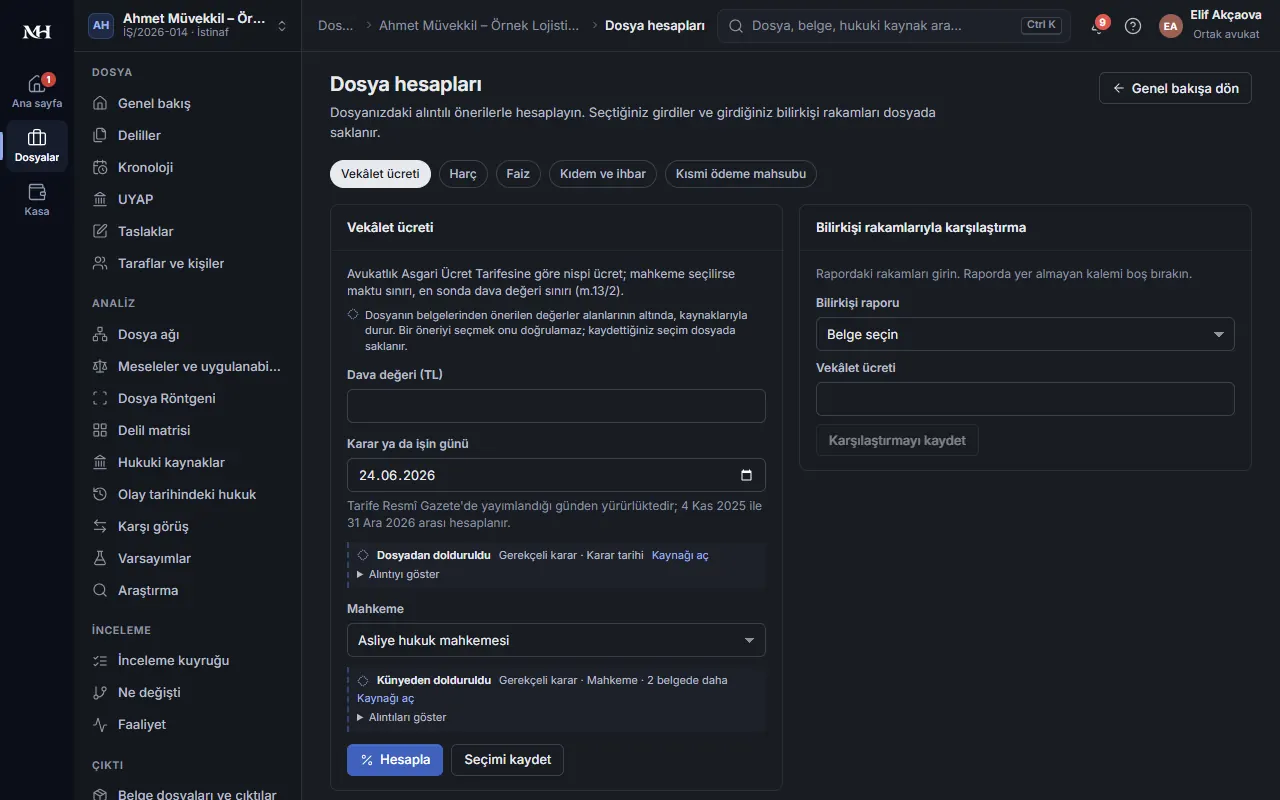
Task: Open Genel bakış in the sidebar
Action: click(187, 103)
